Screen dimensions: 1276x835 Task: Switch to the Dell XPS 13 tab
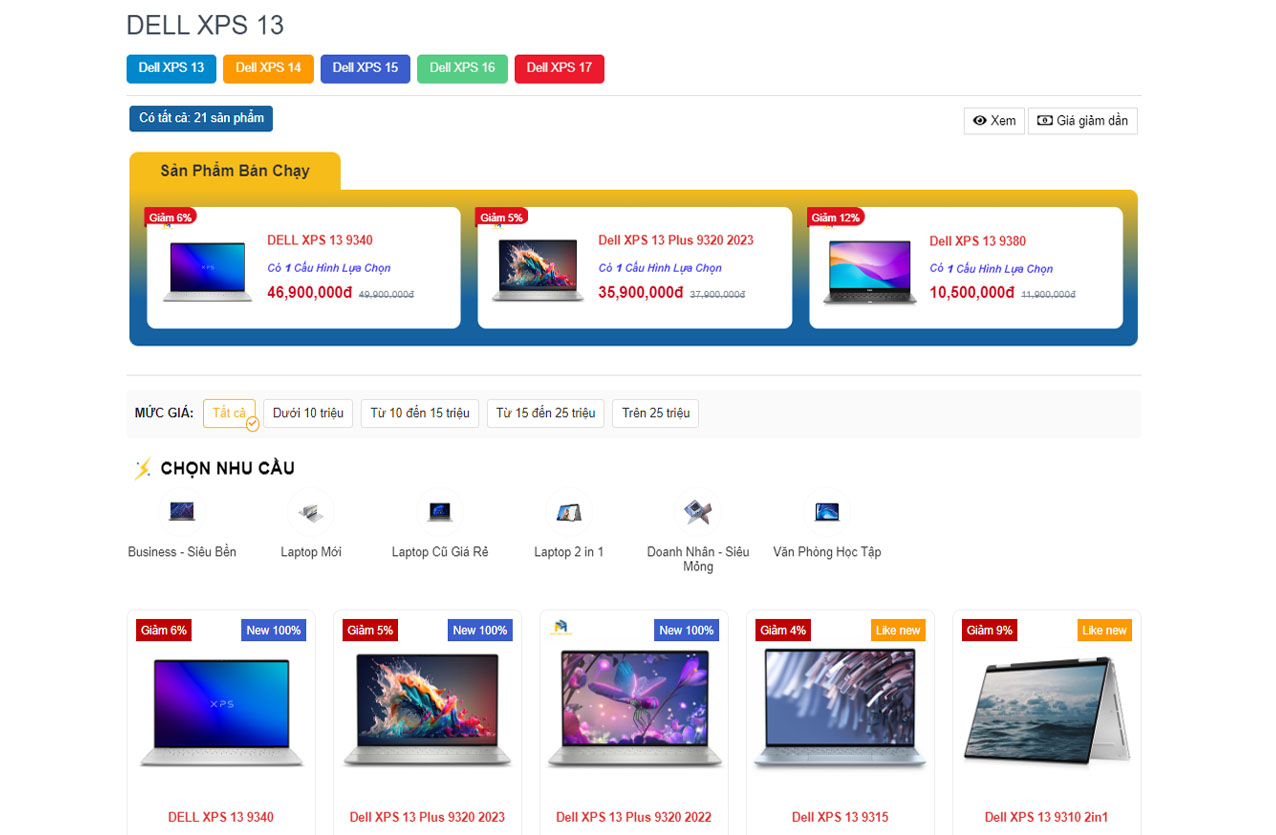[171, 68]
